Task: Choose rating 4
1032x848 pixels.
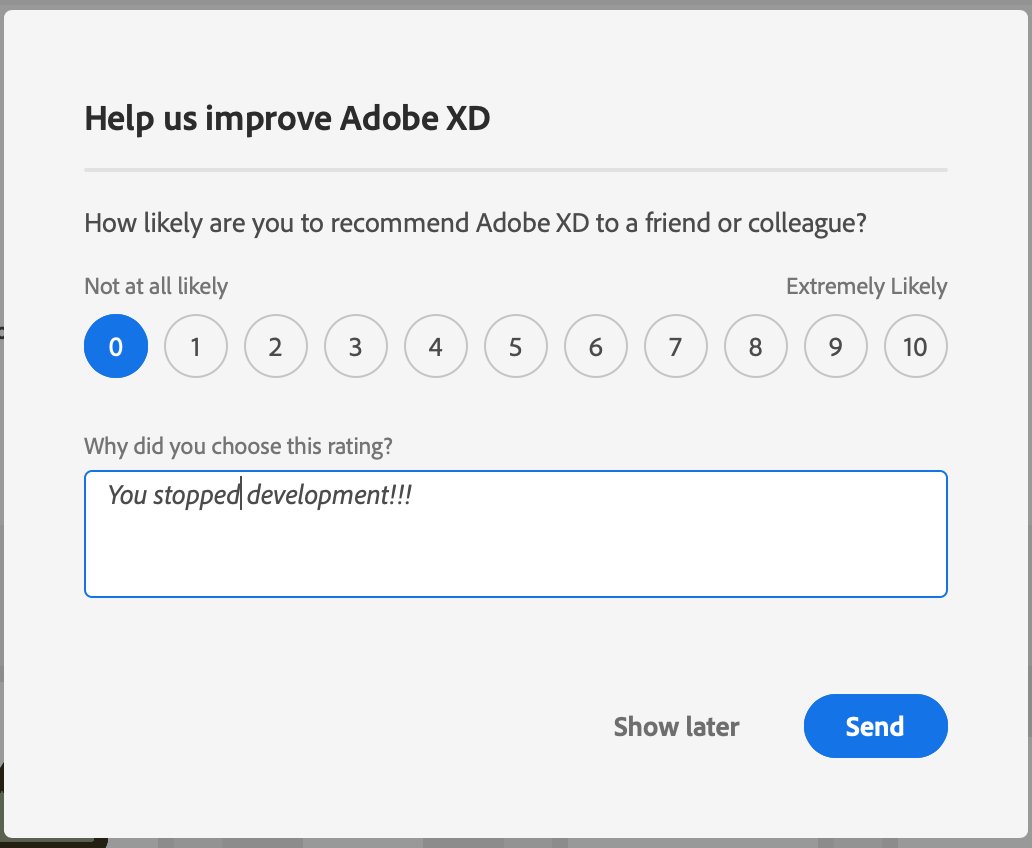Action: pos(436,346)
